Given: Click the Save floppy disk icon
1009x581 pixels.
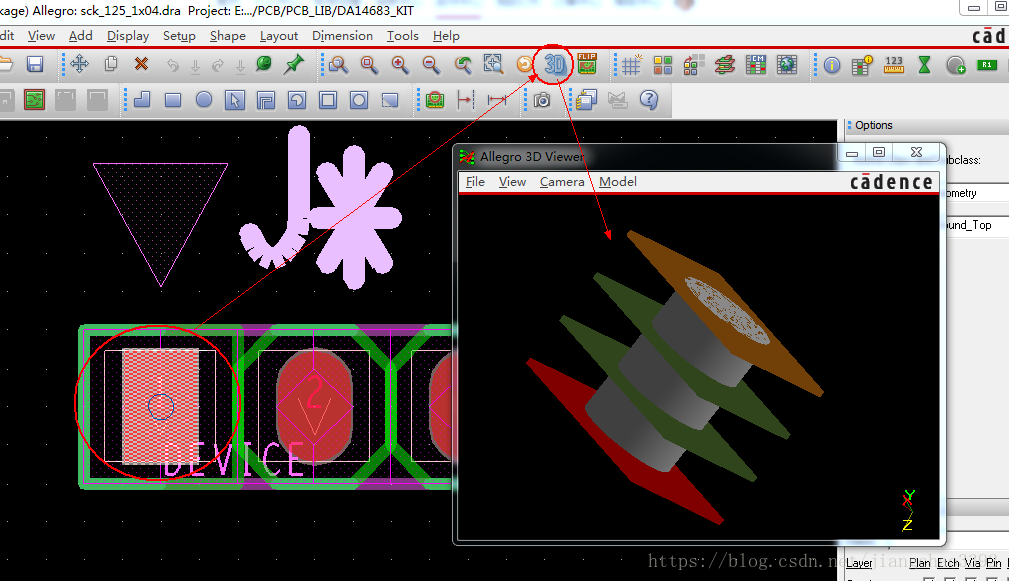Looking at the screenshot, I should tap(35, 64).
